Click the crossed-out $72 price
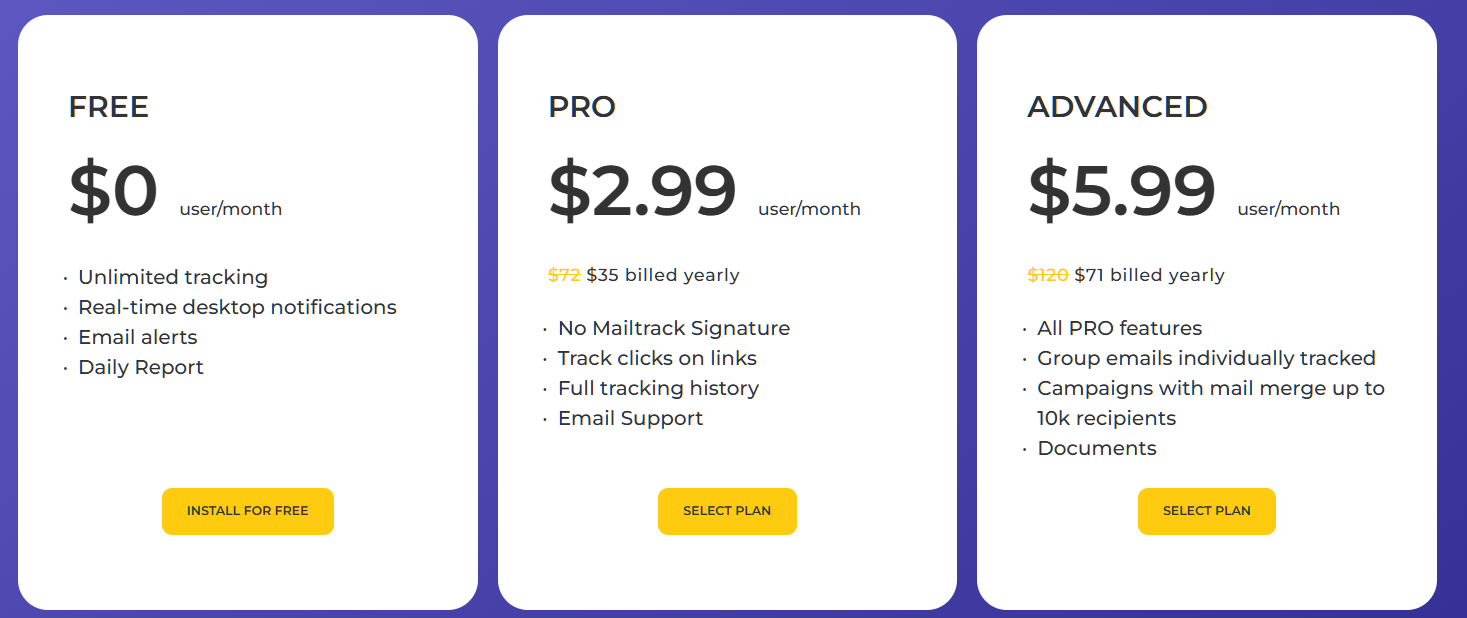The height and width of the screenshot is (618, 1467). (564, 275)
